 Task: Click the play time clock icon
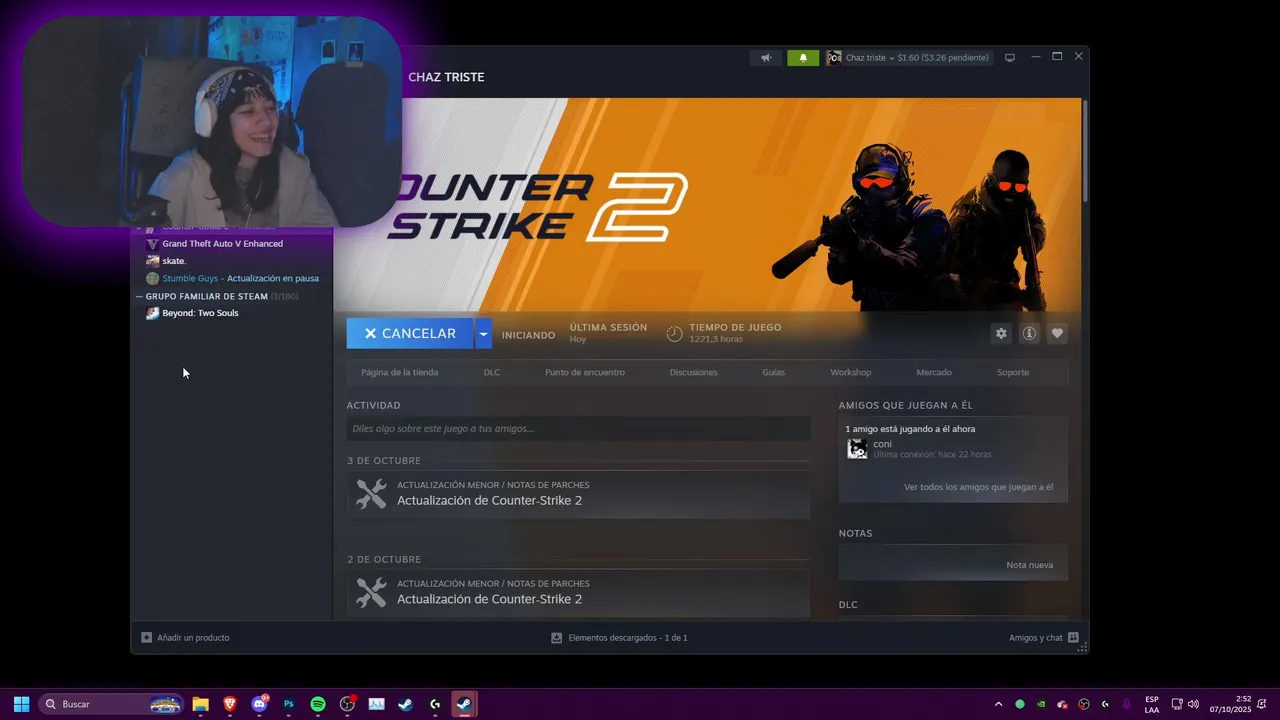675,334
